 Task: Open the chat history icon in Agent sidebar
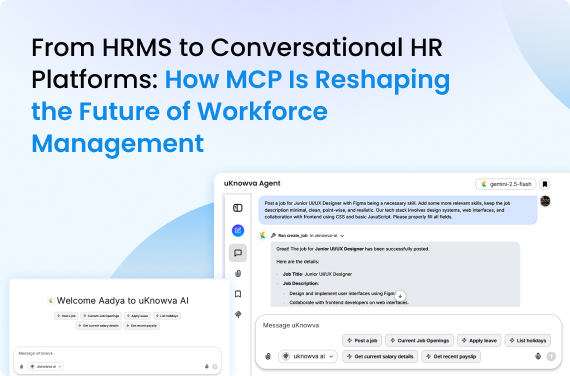click(238, 253)
